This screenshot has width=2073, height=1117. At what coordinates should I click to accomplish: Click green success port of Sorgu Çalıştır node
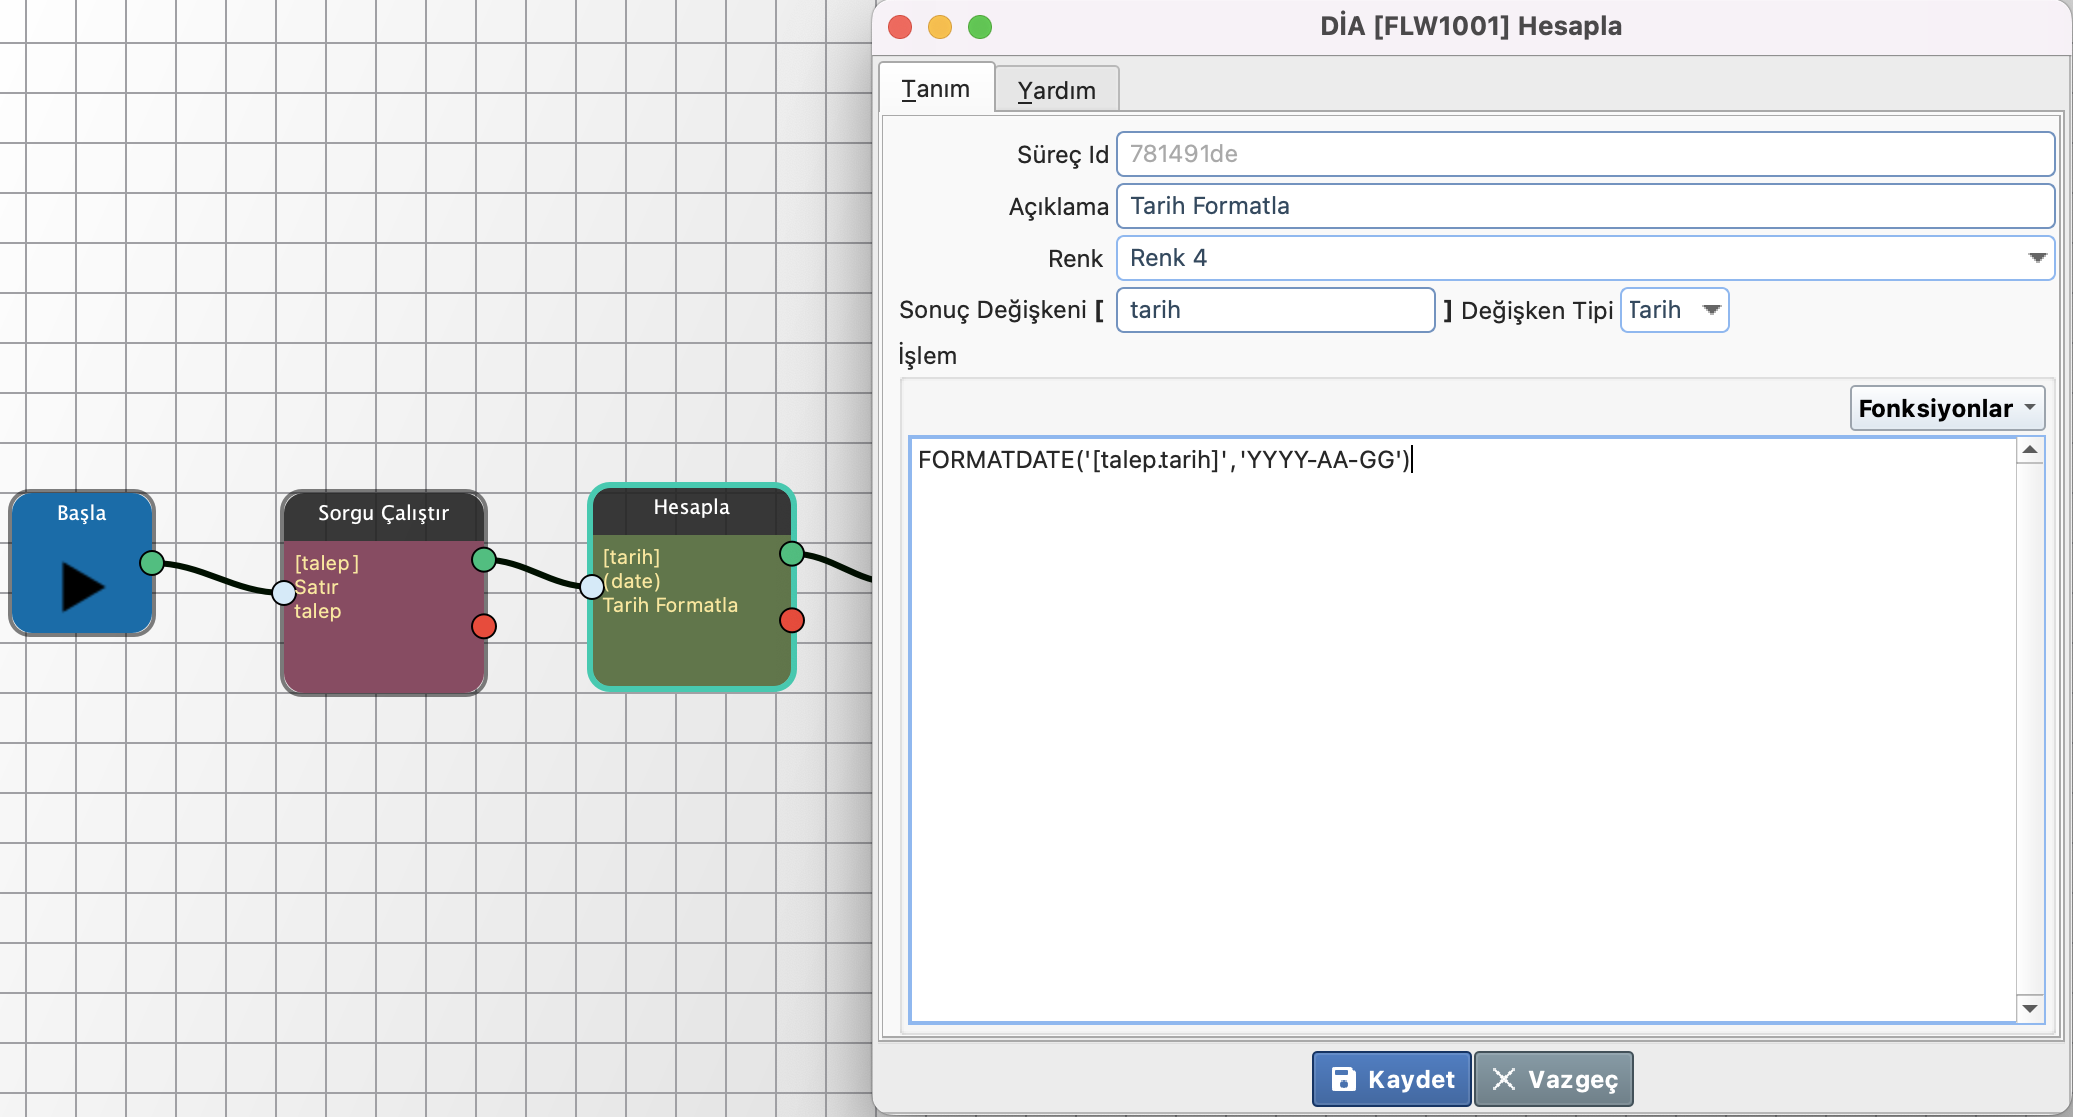click(x=484, y=559)
